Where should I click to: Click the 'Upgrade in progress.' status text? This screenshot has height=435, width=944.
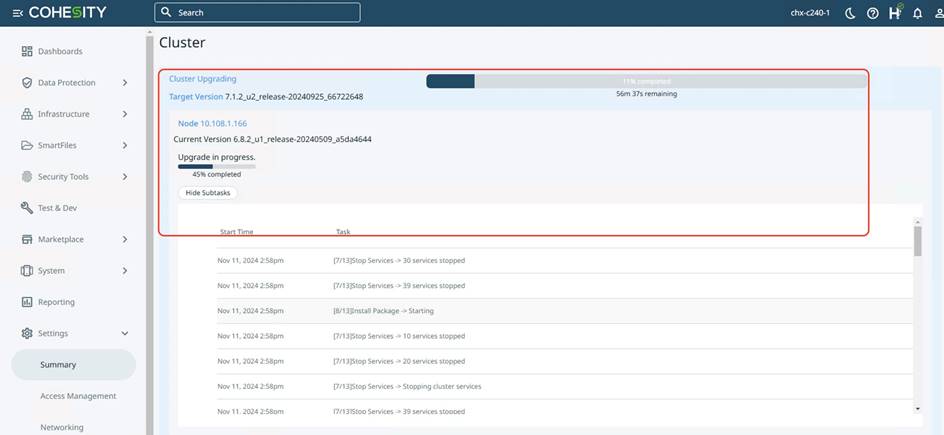coord(217,157)
